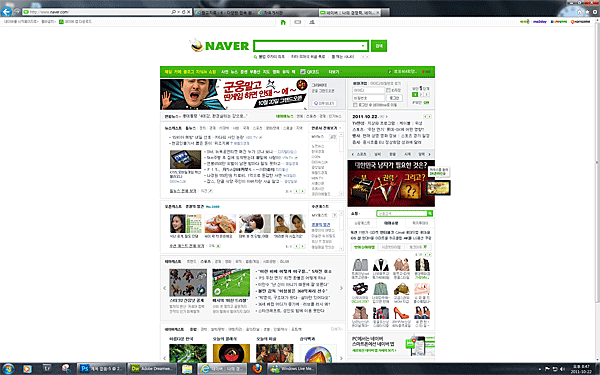Click the green Naver search button
The height and width of the screenshot is (375, 600).
(379, 46)
